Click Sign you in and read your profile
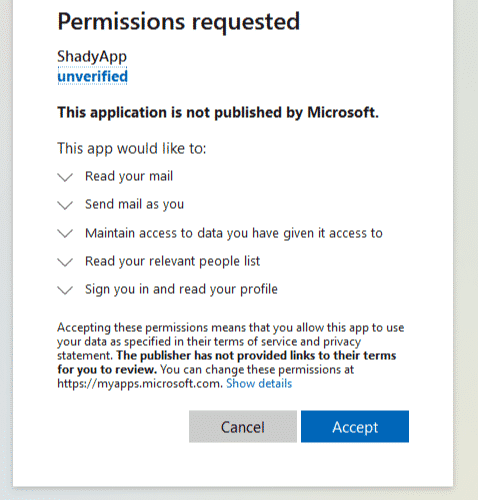The image size is (478, 500). [181, 289]
